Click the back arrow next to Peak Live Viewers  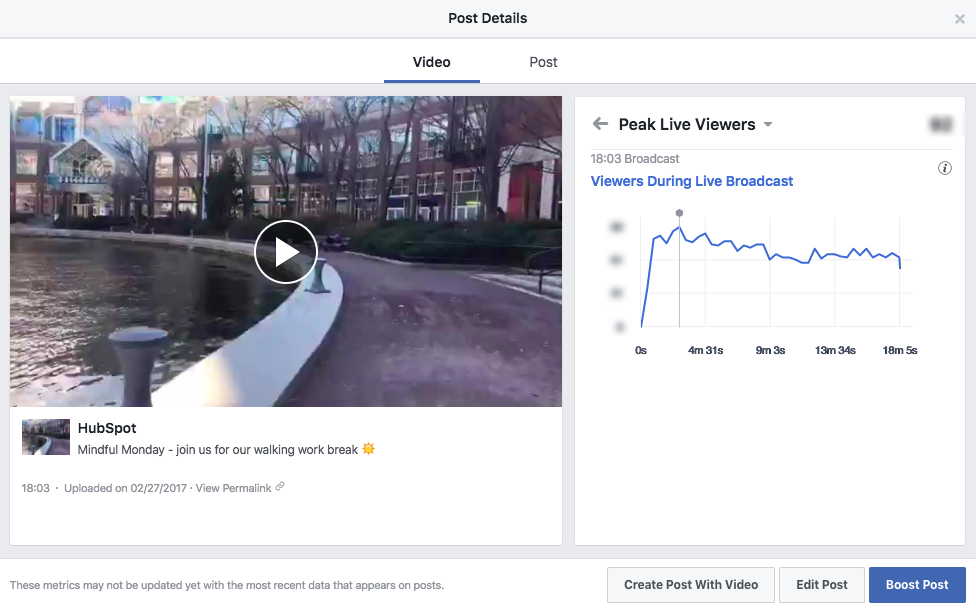coord(600,124)
